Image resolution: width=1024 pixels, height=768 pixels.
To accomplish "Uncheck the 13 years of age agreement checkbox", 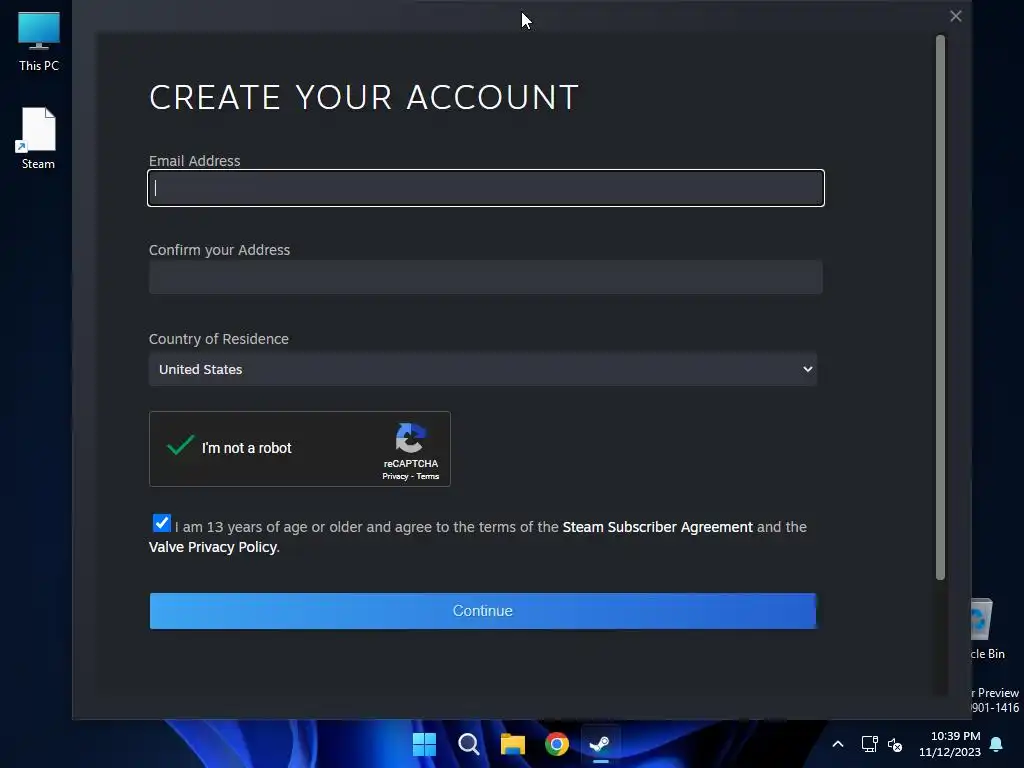I will point(161,523).
